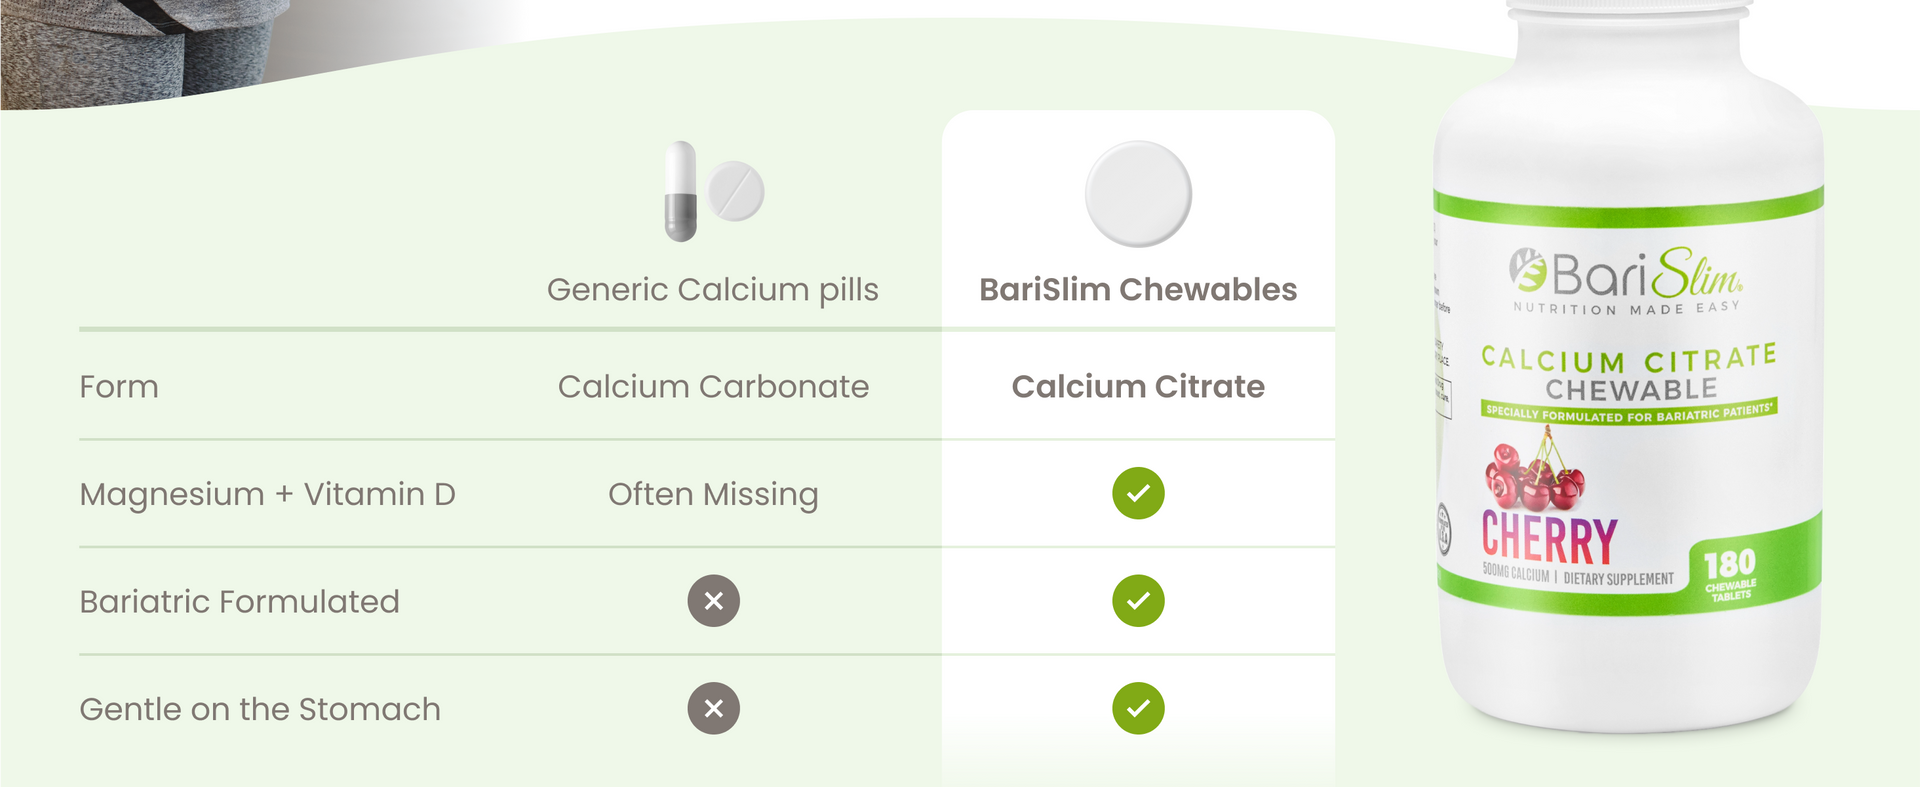Click the gray X for Bariatric Formulated
1920x787 pixels.
[713, 601]
